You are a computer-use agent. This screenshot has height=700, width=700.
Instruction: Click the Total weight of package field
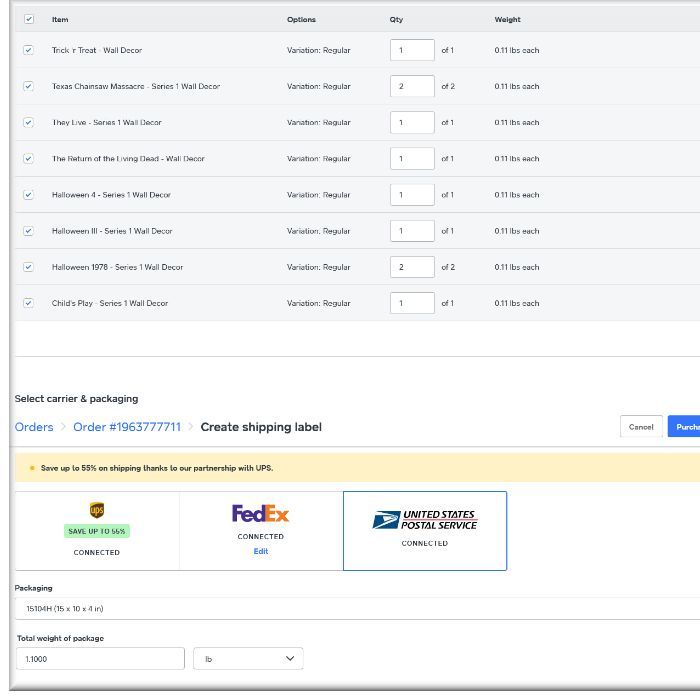coord(100,659)
